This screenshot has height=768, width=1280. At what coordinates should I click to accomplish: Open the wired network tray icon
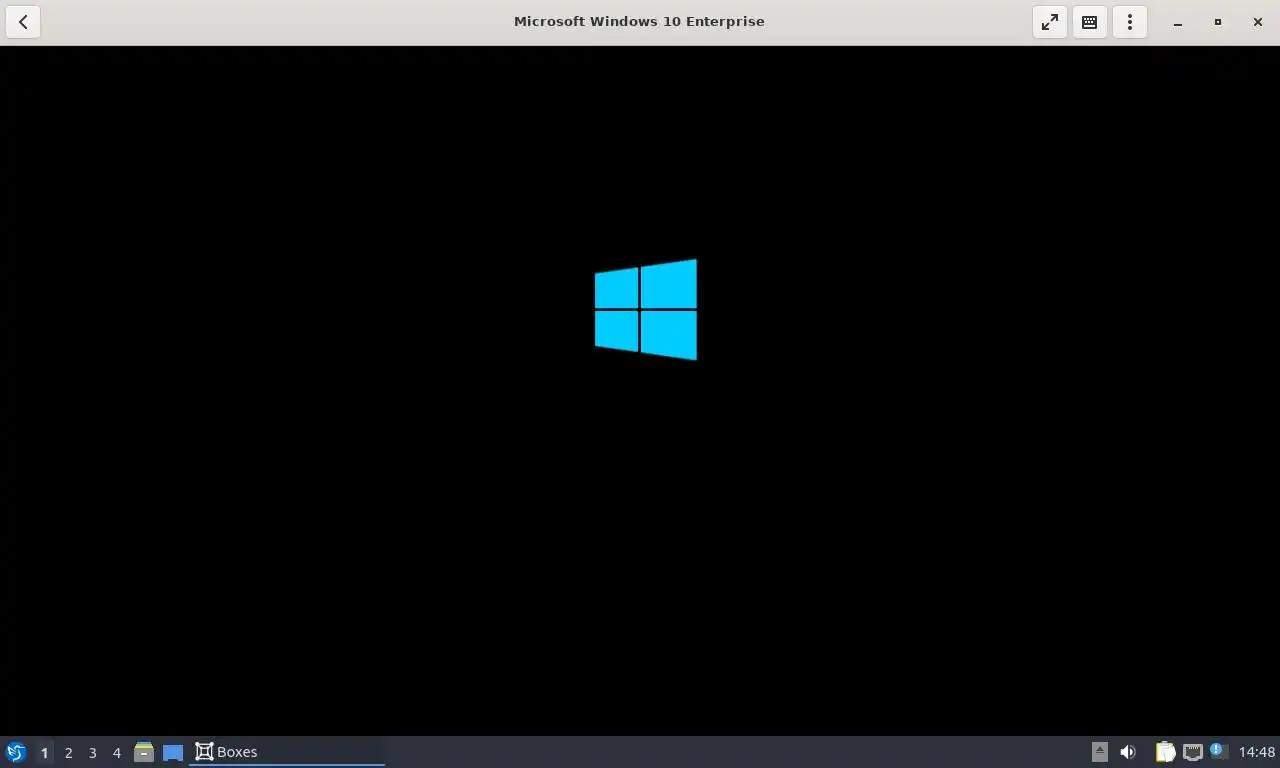(x=1192, y=752)
